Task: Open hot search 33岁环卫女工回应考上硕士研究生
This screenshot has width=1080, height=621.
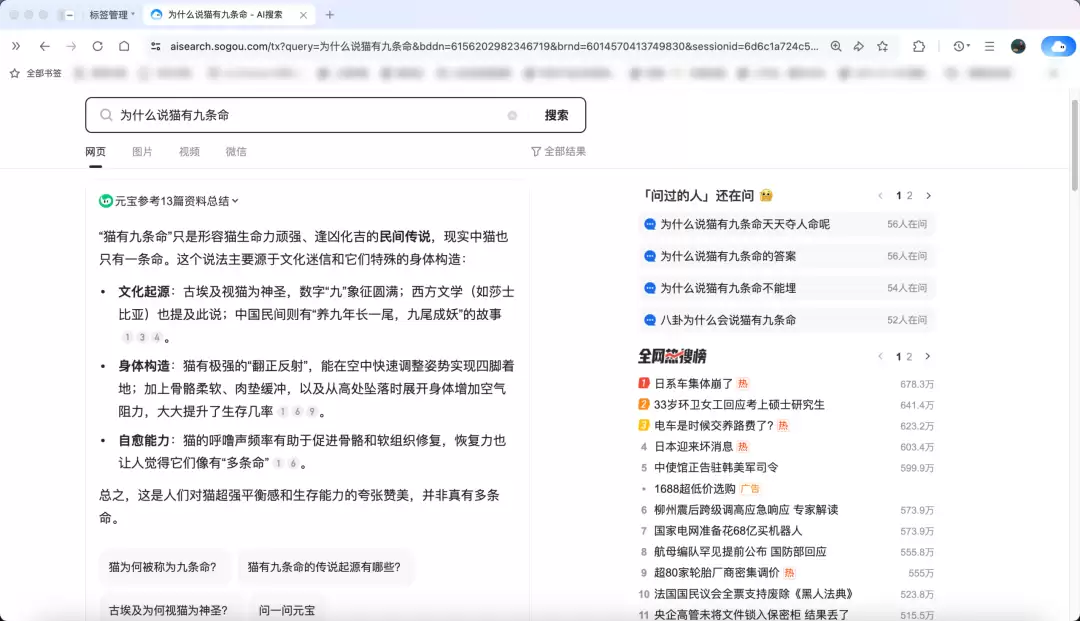Action: coord(739,405)
